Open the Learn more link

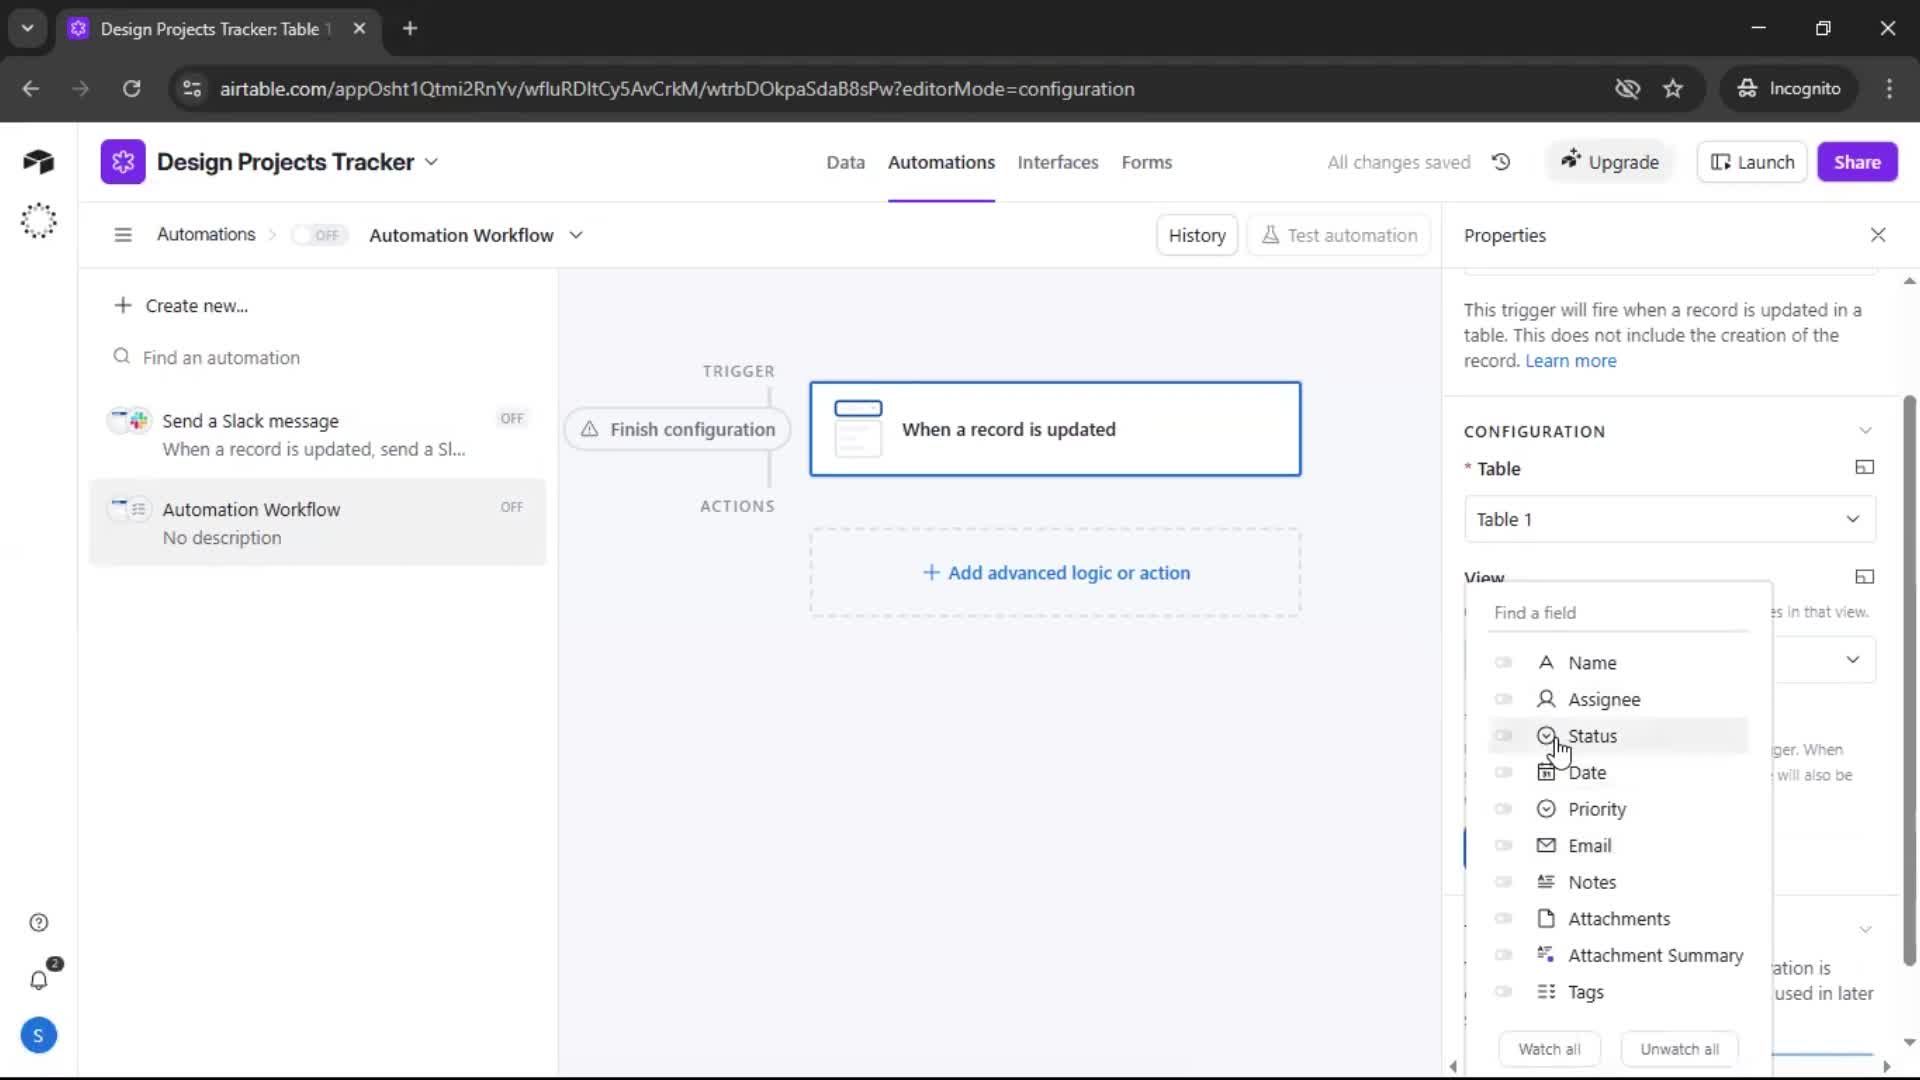pyautogui.click(x=1570, y=361)
